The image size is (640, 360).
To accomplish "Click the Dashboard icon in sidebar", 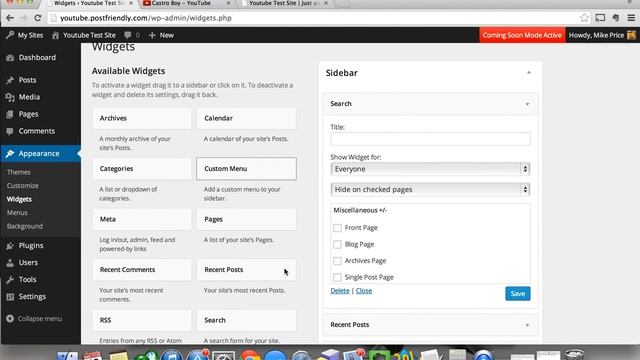I will [10, 58].
